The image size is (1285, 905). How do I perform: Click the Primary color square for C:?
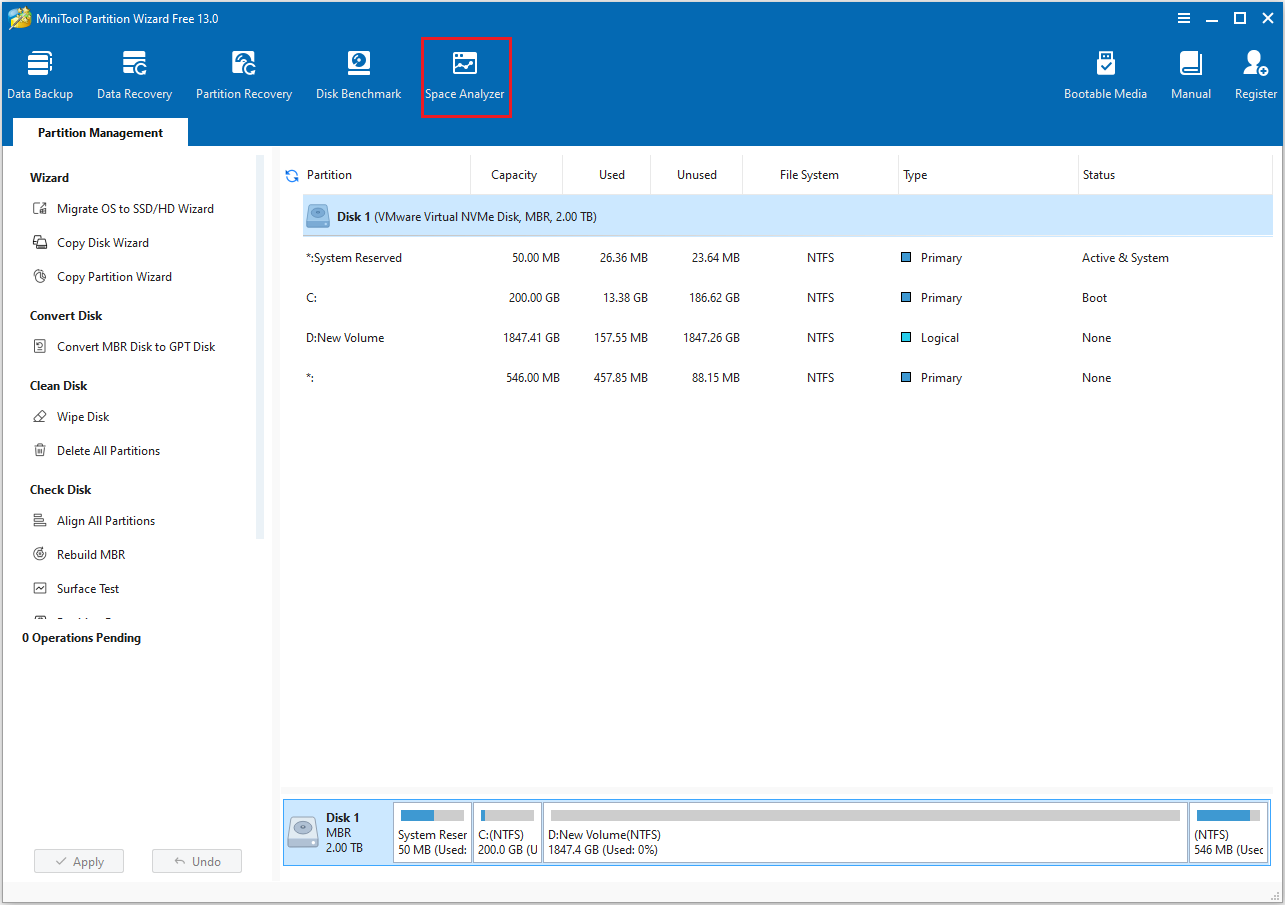pos(906,298)
